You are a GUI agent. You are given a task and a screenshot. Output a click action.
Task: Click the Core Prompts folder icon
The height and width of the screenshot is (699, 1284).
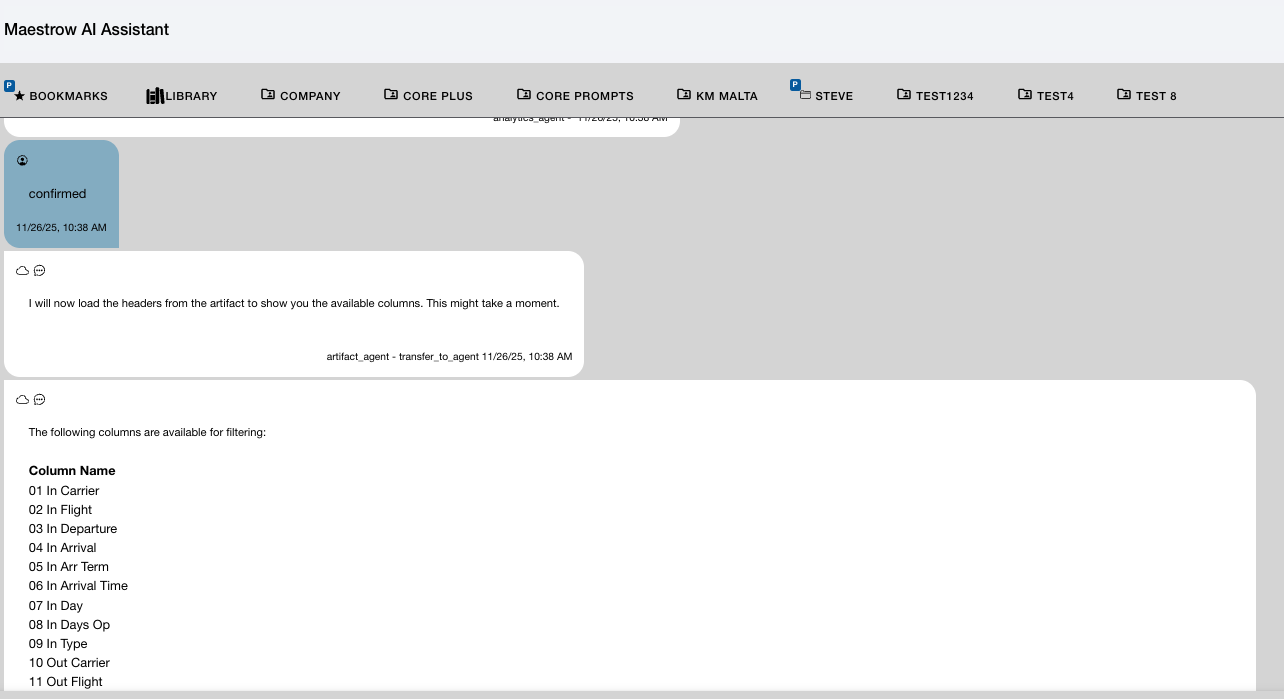[x=524, y=94]
